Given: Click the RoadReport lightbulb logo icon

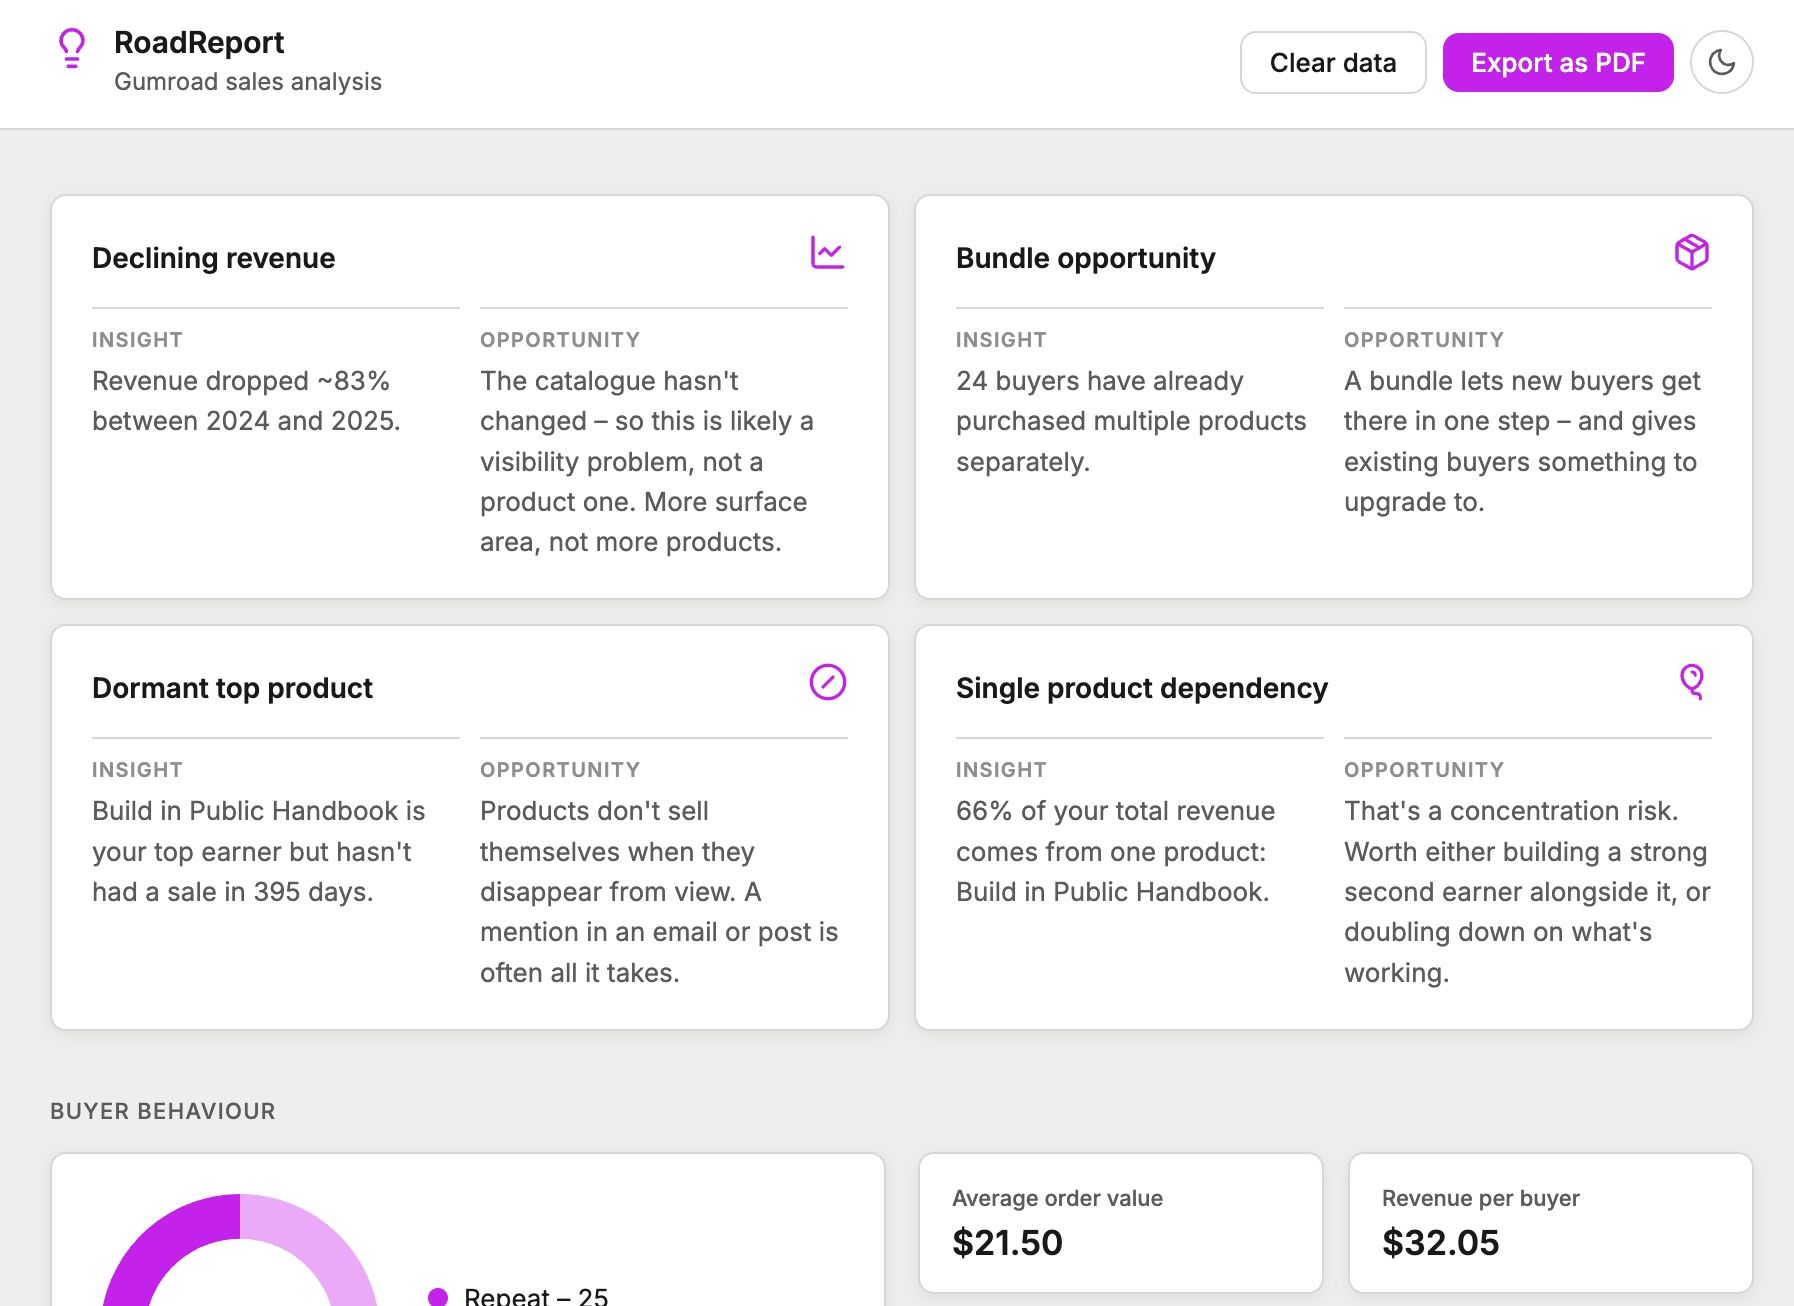Looking at the screenshot, I should [72, 47].
